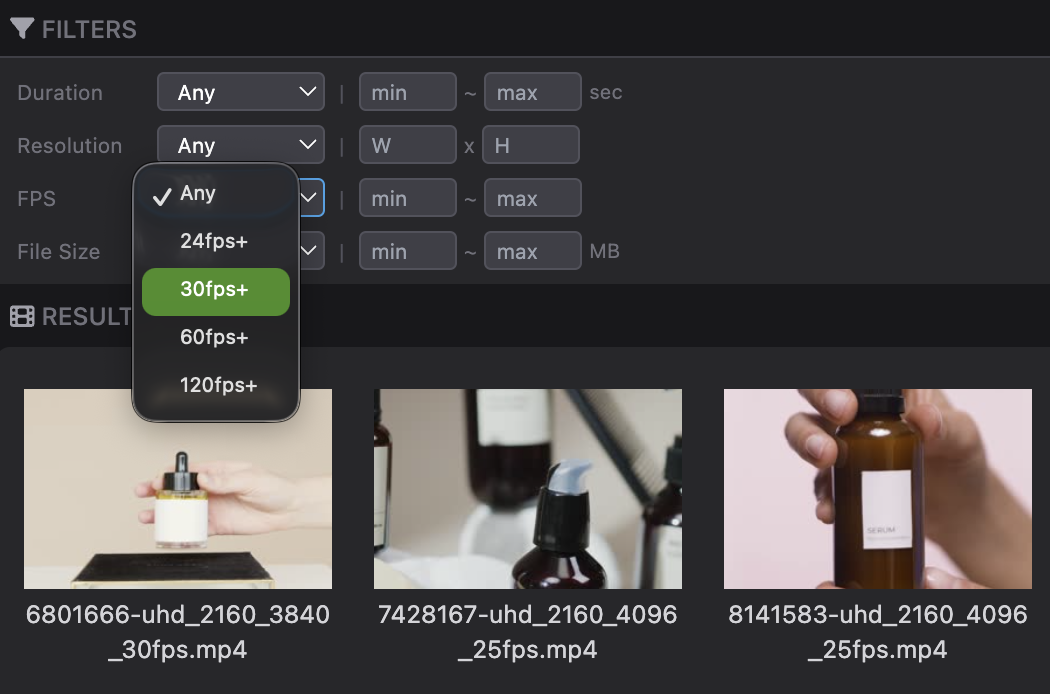The height and width of the screenshot is (694, 1050).
Task: Click the 8141583 amber bottle thumbnail
Action: point(877,488)
